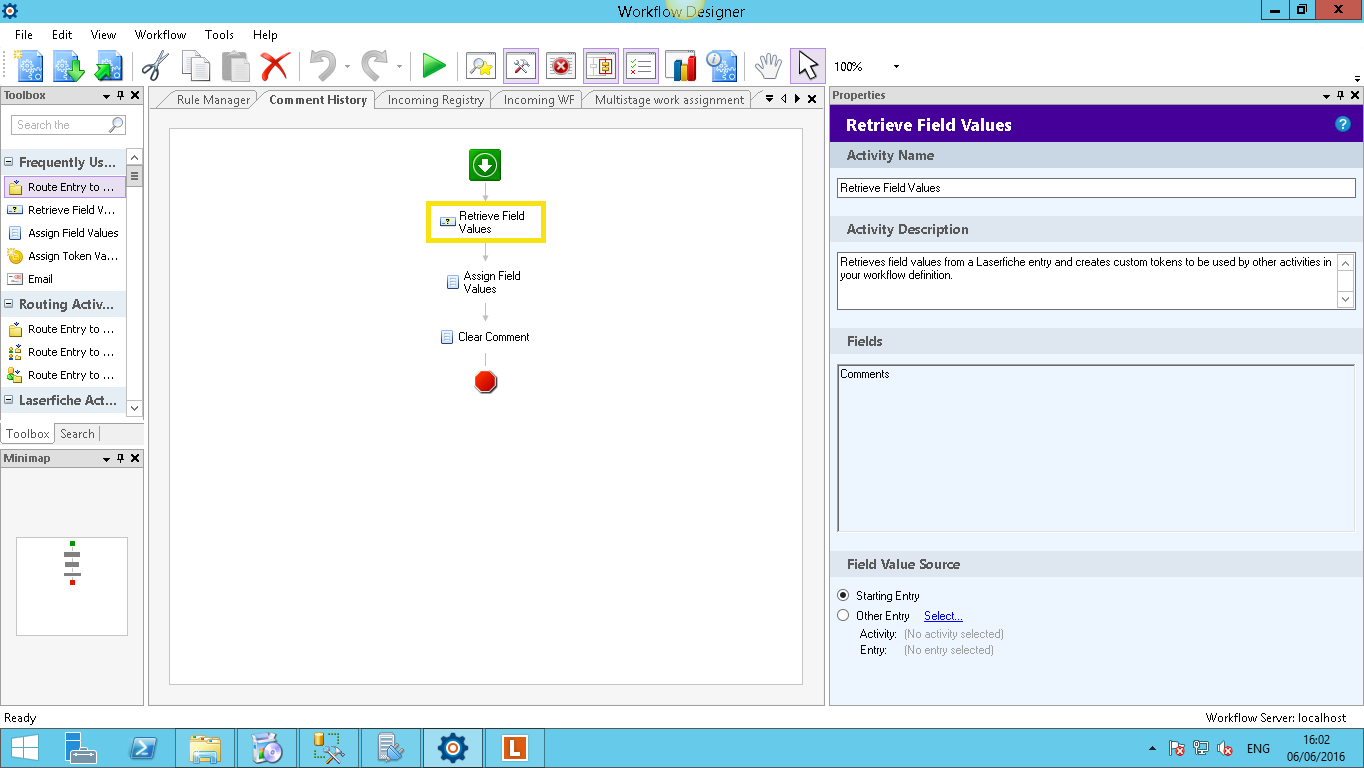Click the Cut scissors icon
The height and width of the screenshot is (768, 1364).
(155, 67)
